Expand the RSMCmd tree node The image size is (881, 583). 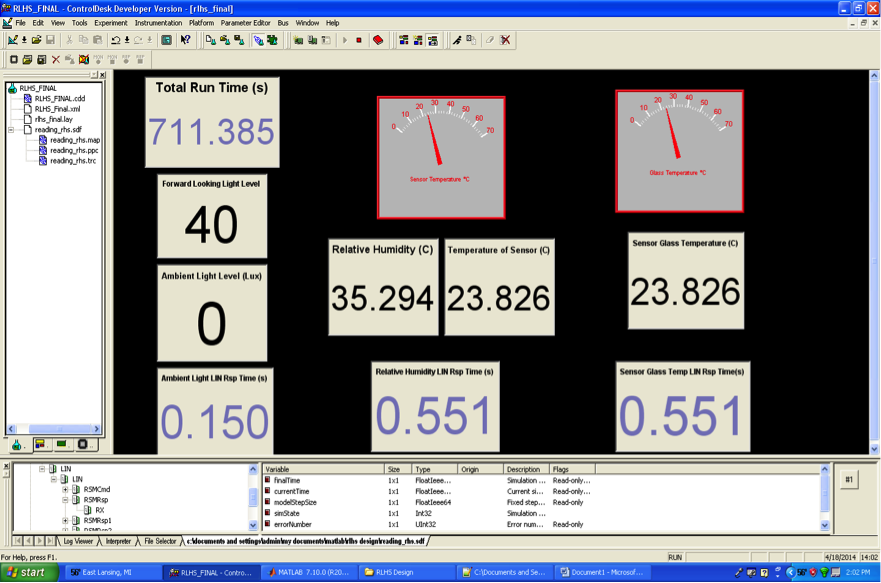[x=65, y=489]
